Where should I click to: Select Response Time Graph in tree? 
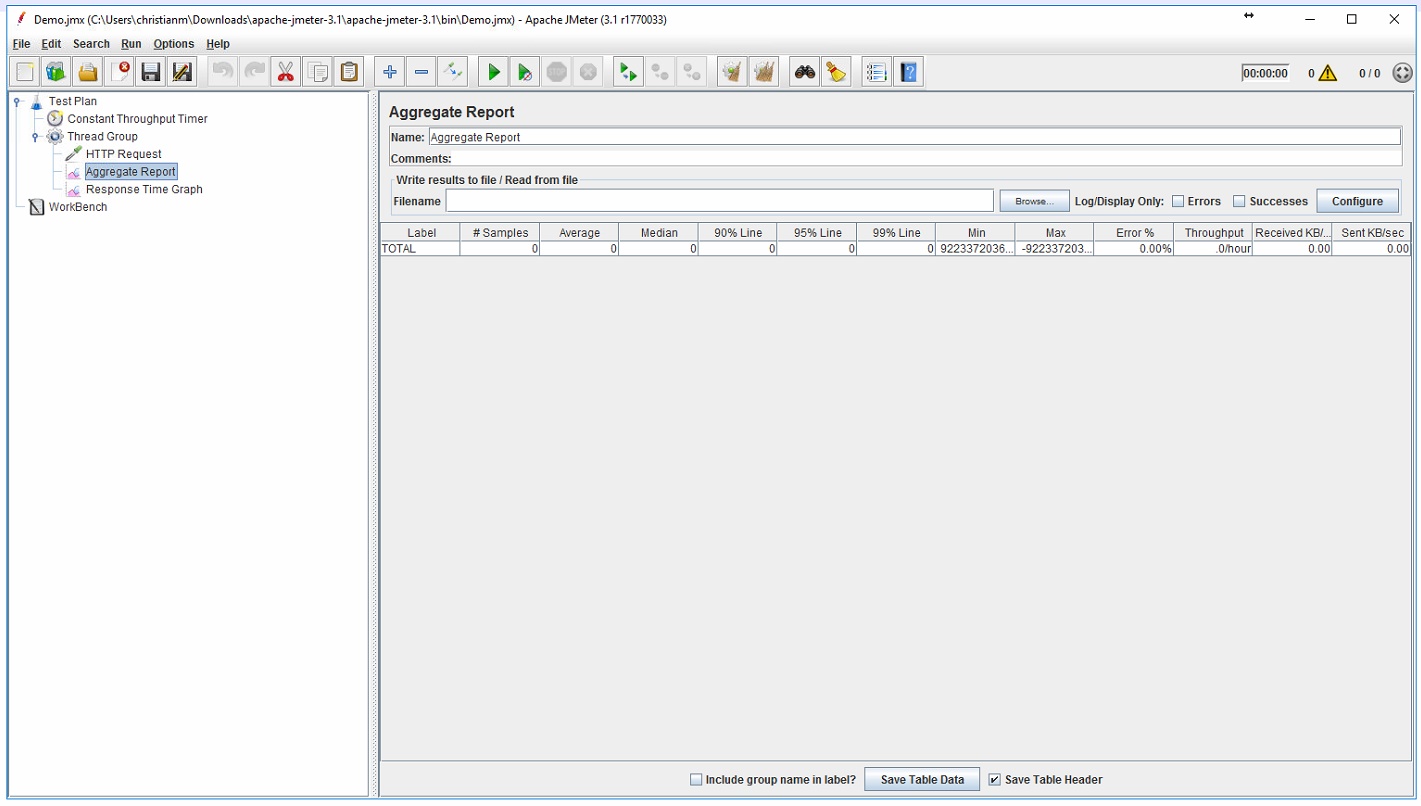tap(144, 189)
